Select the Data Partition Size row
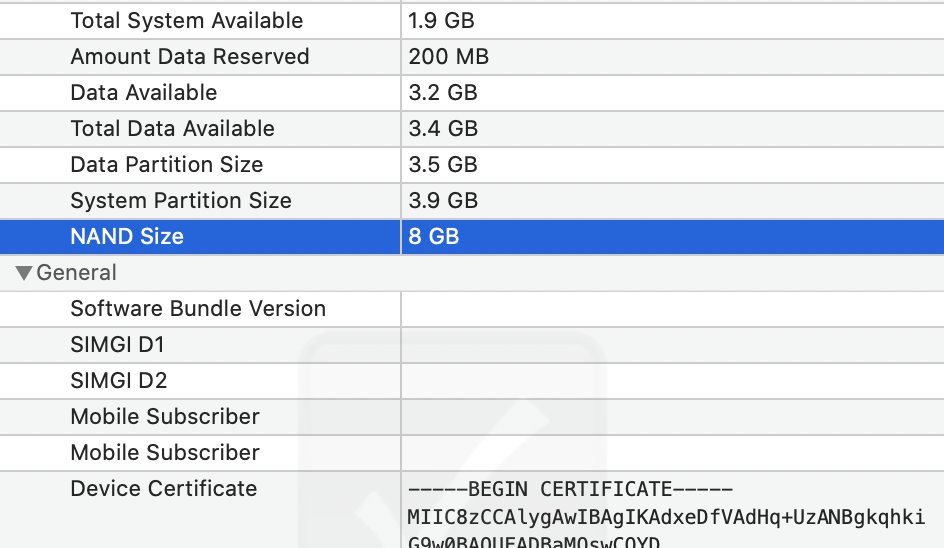 pos(166,165)
